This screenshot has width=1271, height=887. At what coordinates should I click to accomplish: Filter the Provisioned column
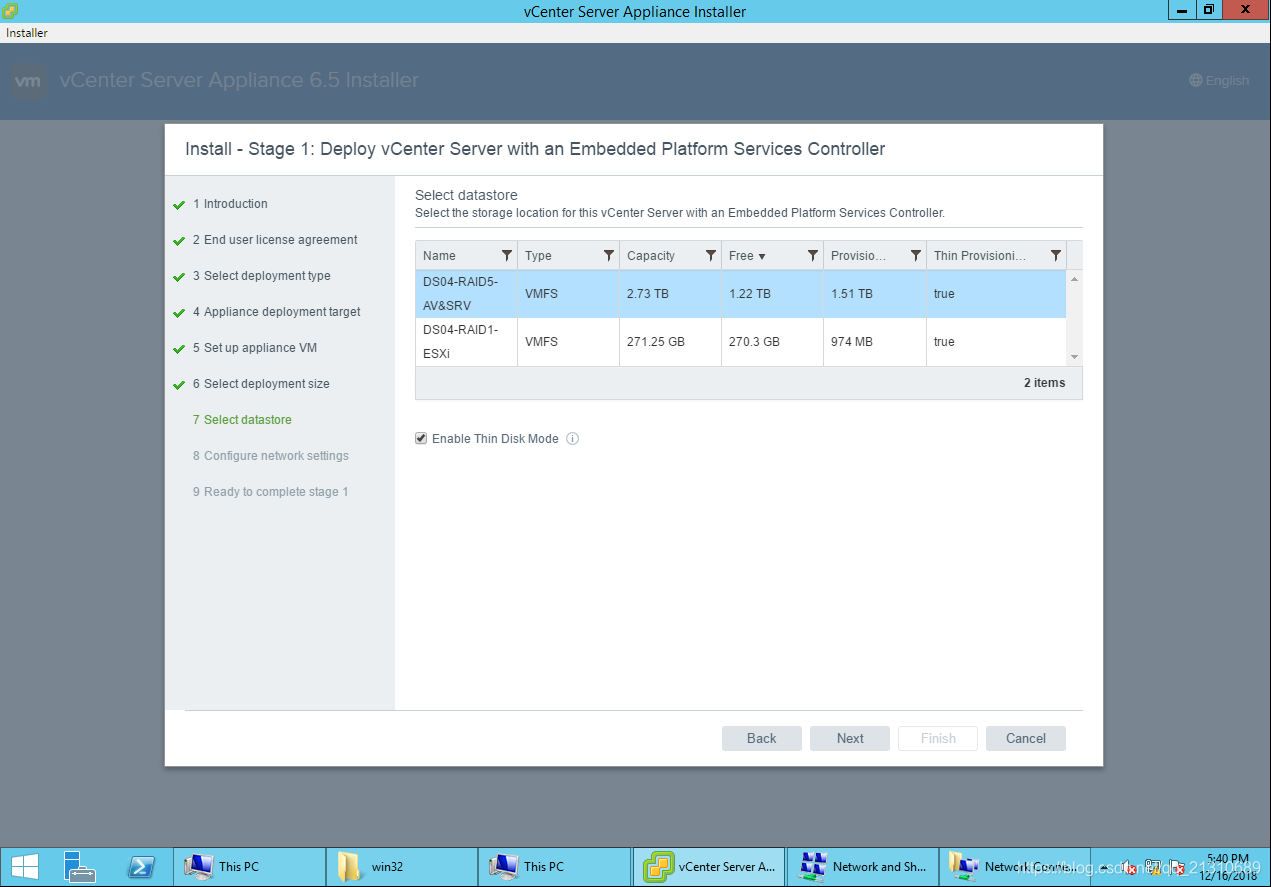(x=915, y=256)
